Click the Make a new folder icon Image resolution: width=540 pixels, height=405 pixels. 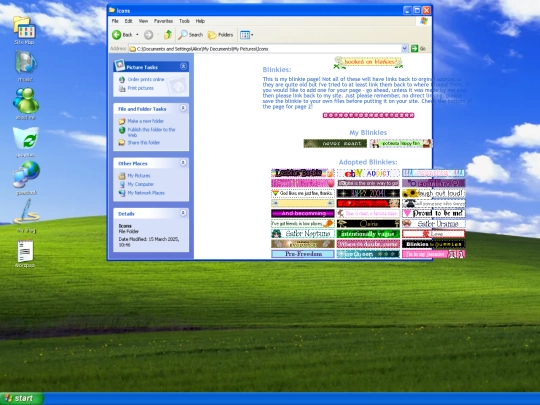(122, 121)
